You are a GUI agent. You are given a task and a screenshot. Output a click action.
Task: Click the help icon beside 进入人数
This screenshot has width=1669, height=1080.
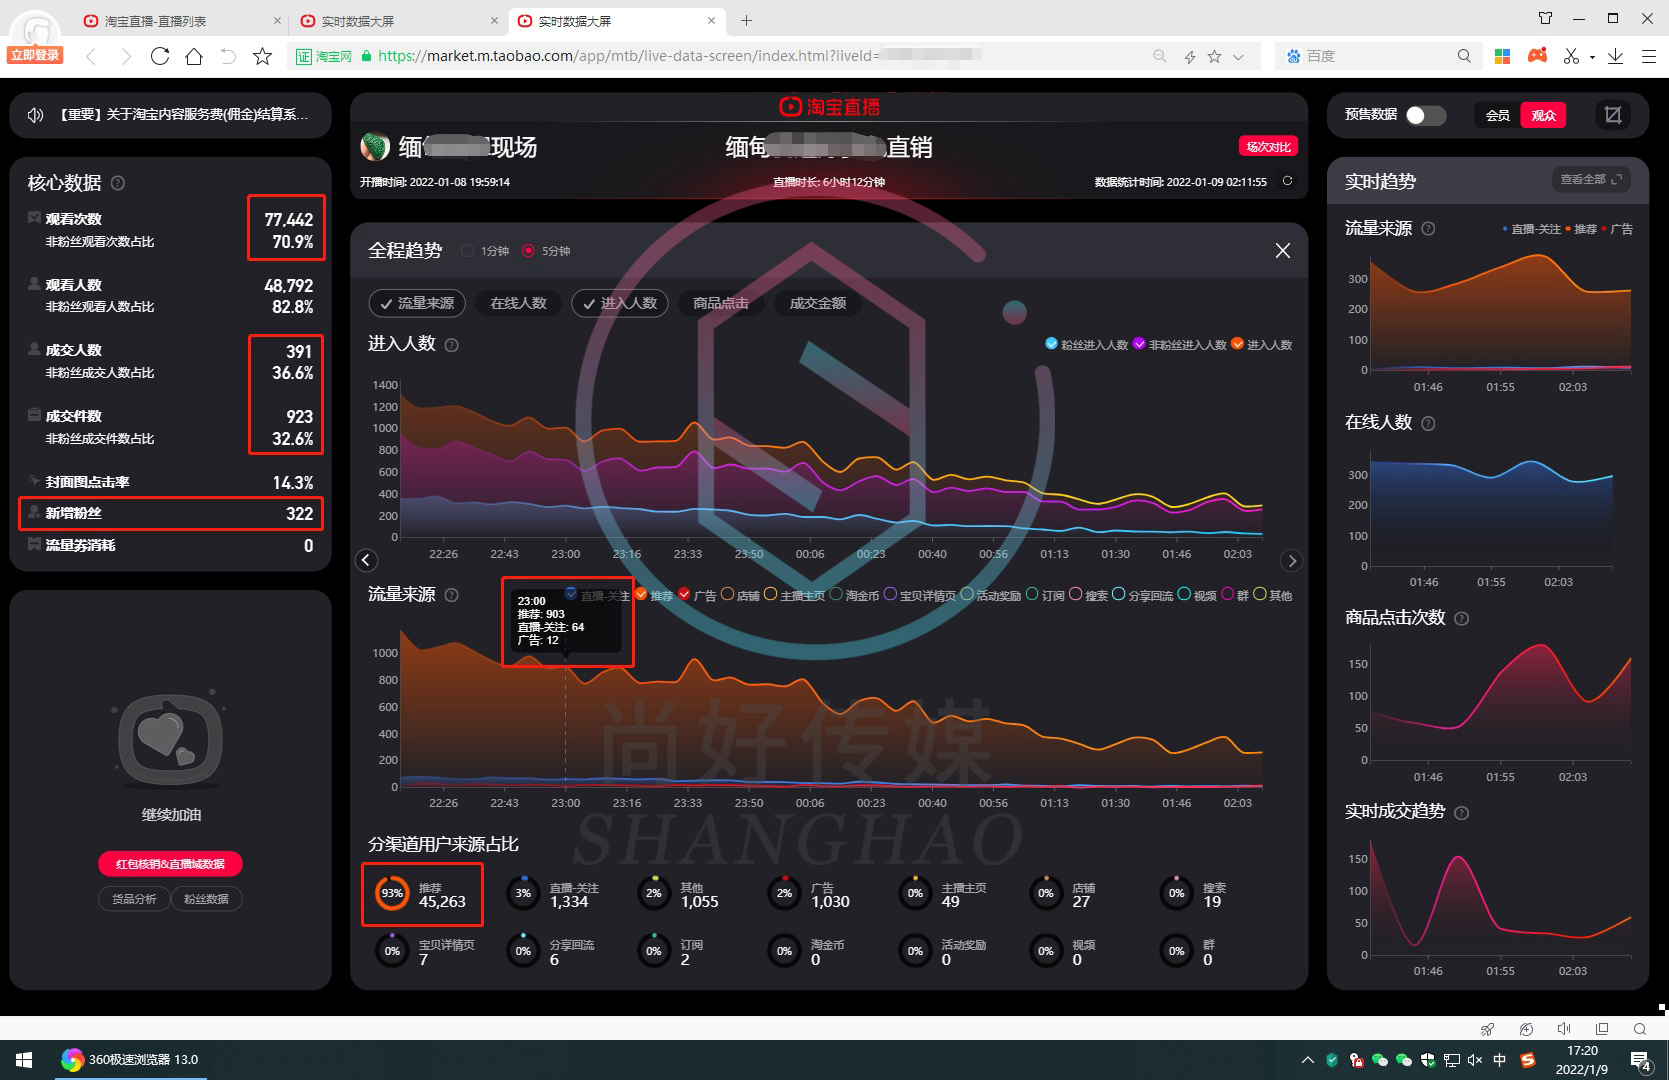click(451, 345)
